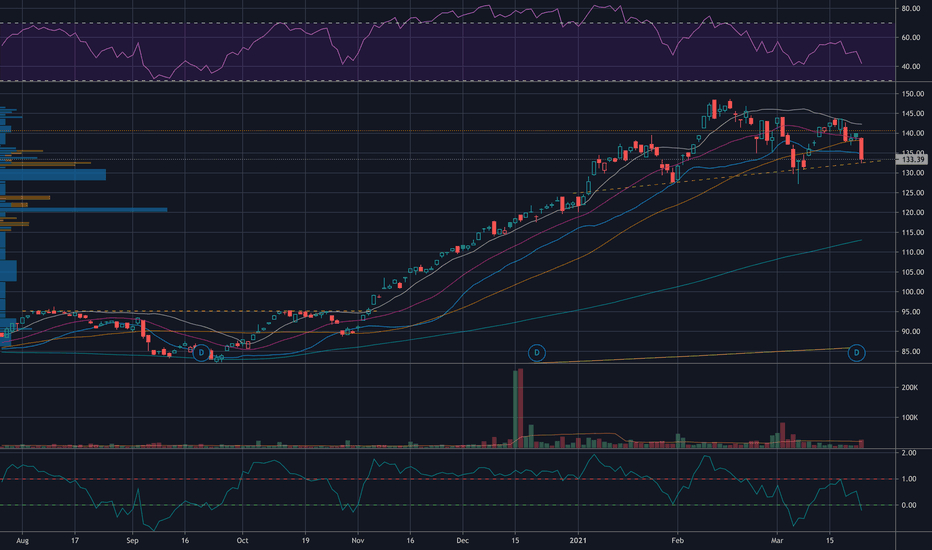932x550 pixels.
Task: Open the late September dividend D marker
Action: coord(201,353)
